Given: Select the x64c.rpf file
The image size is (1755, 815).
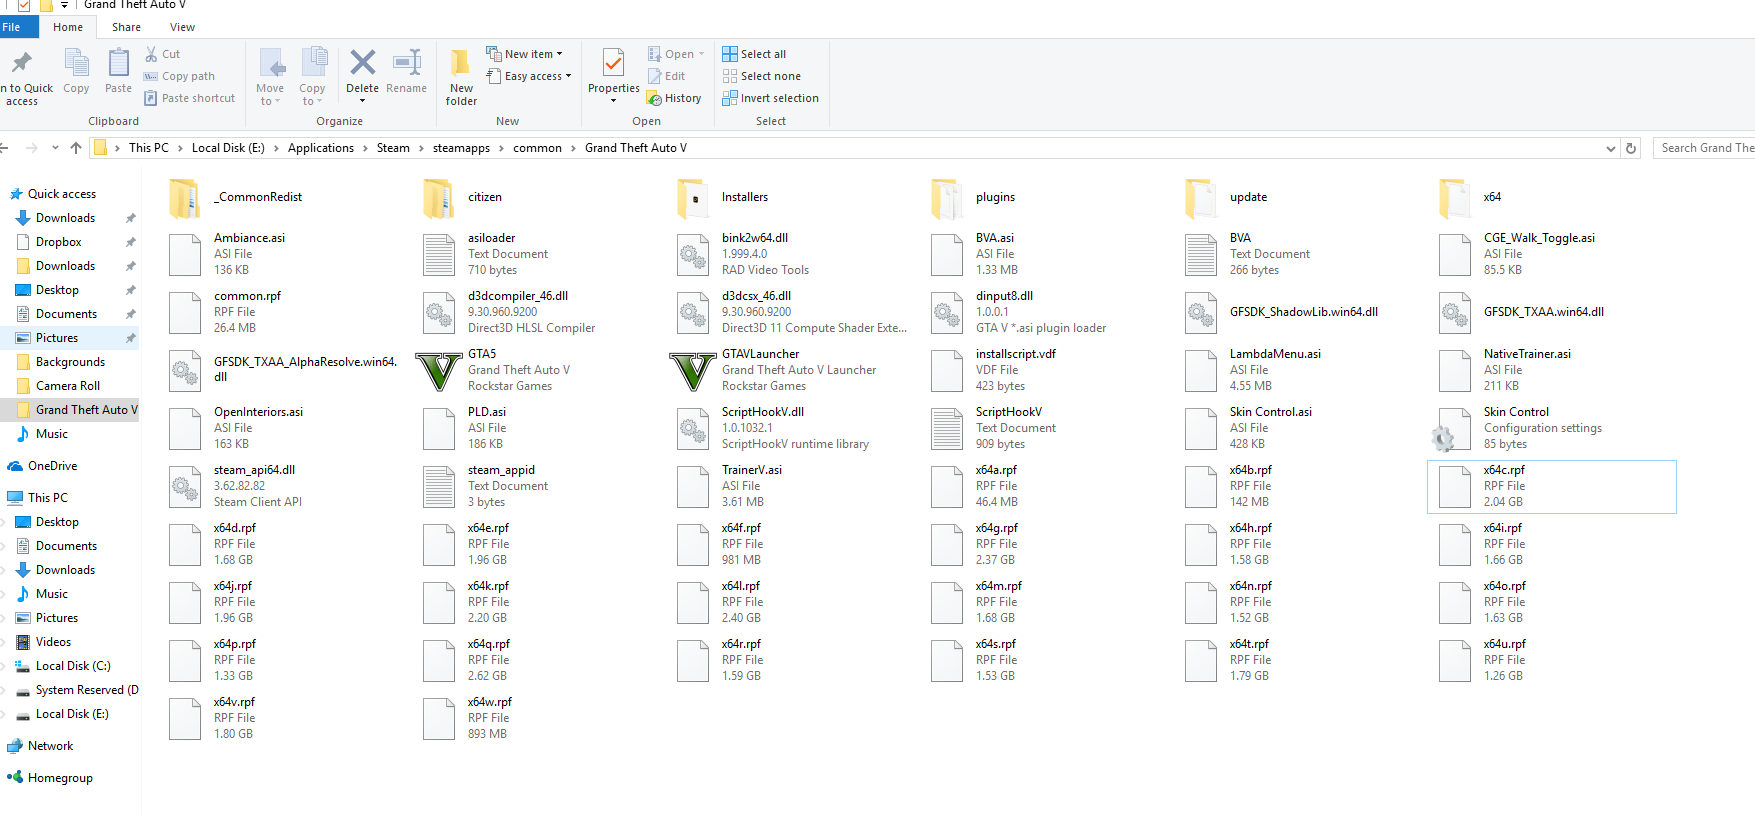Looking at the screenshot, I should click(x=1552, y=487).
